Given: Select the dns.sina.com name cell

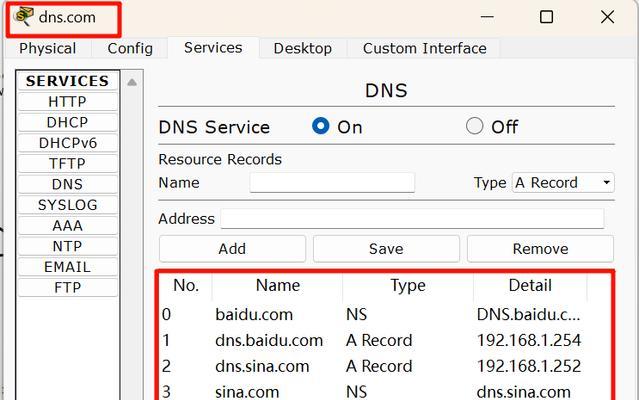Looking at the screenshot, I should (262, 366).
